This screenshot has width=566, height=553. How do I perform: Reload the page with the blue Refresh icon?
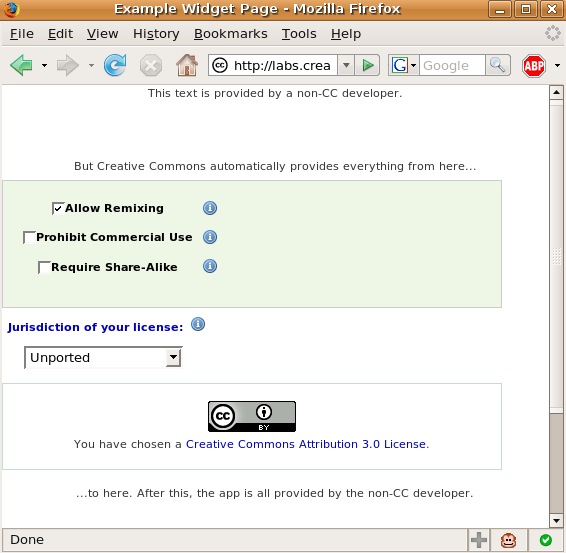click(115, 65)
